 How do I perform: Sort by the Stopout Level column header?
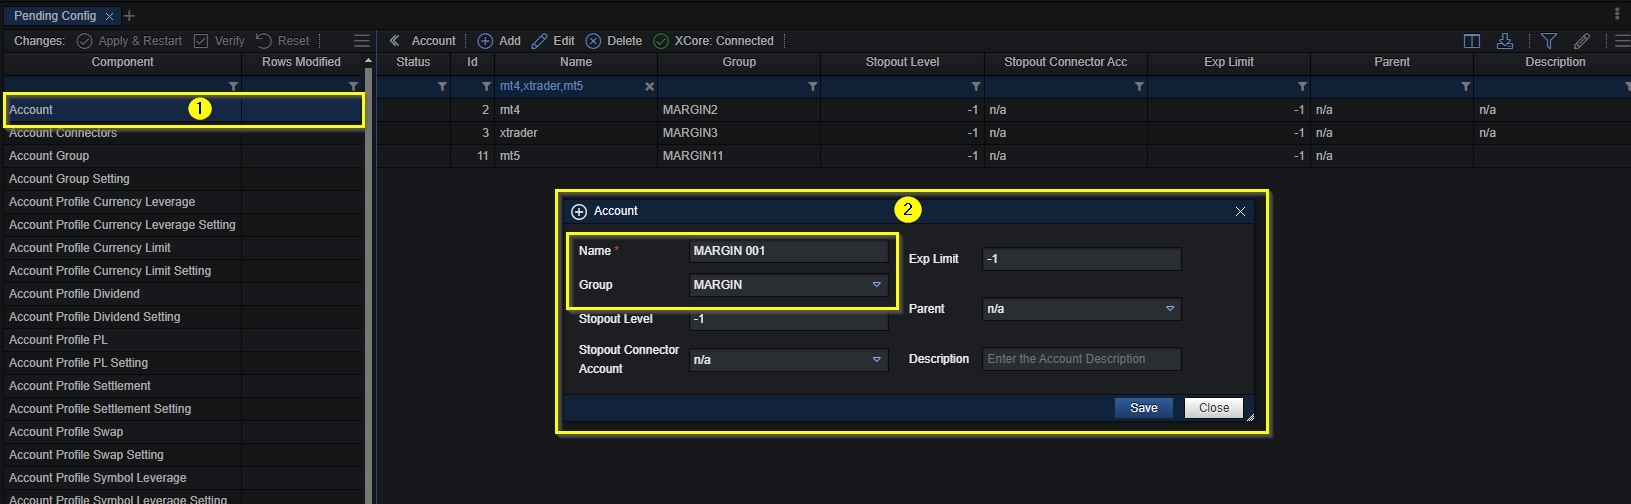902,62
